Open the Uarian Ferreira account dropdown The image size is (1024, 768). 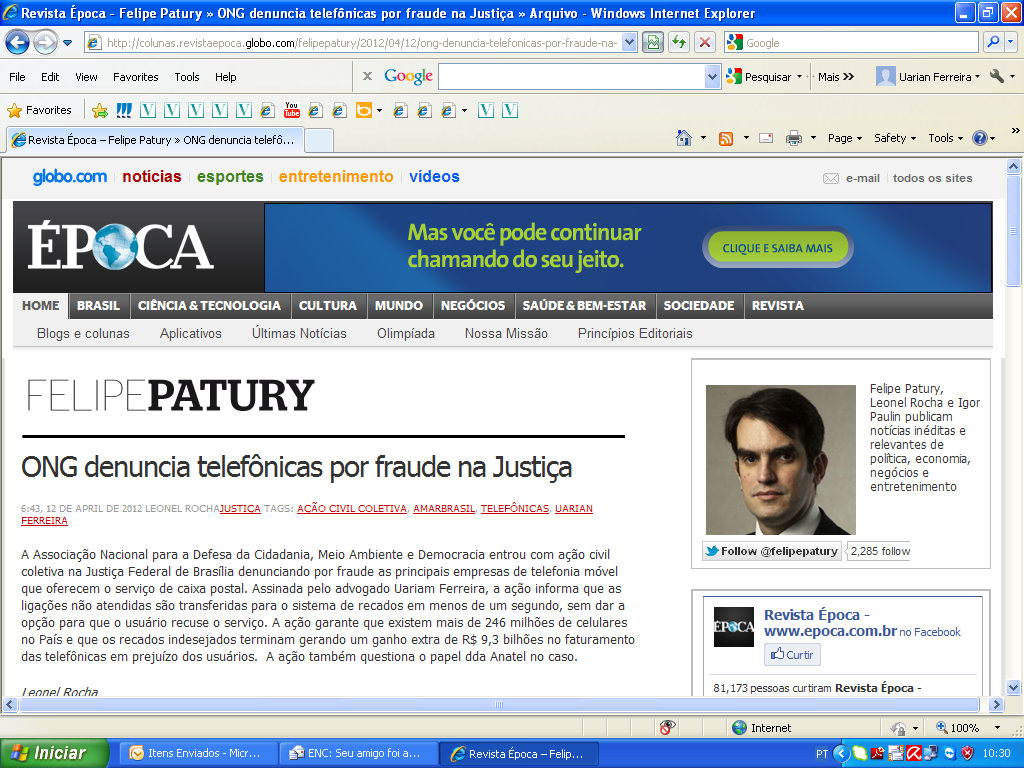[928, 77]
